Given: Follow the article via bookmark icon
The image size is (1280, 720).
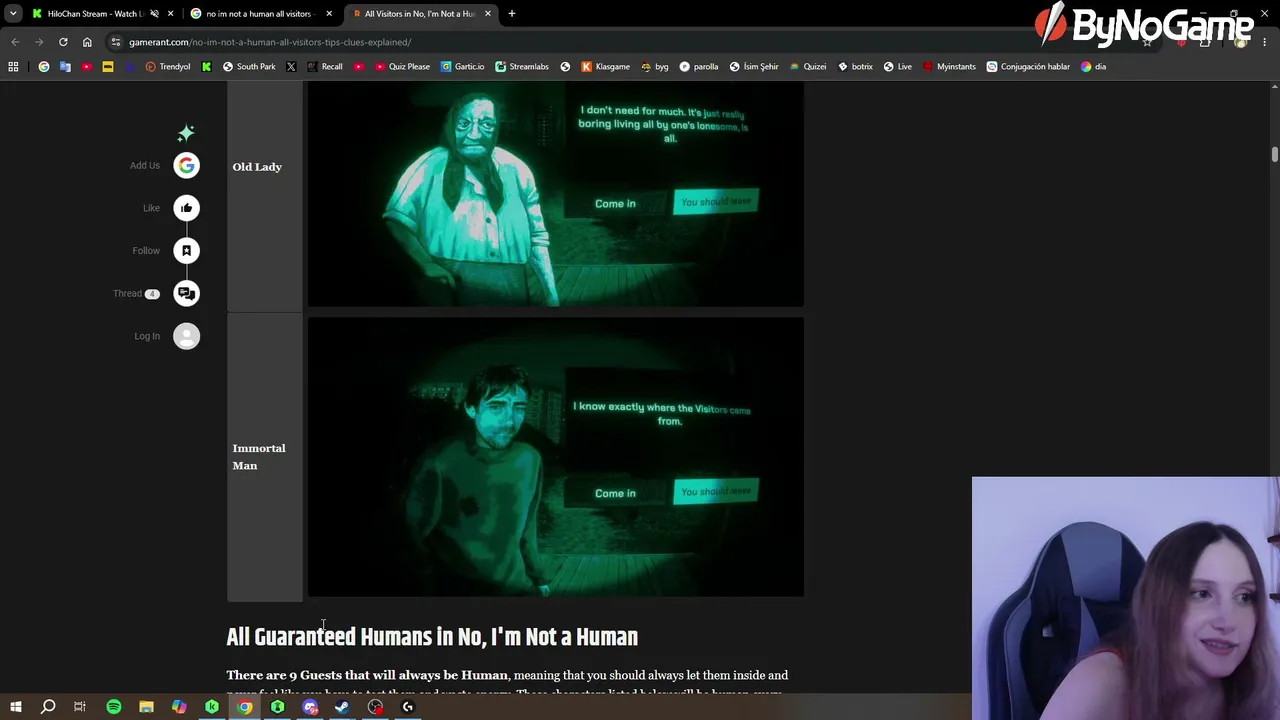Looking at the screenshot, I should tap(186, 251).
